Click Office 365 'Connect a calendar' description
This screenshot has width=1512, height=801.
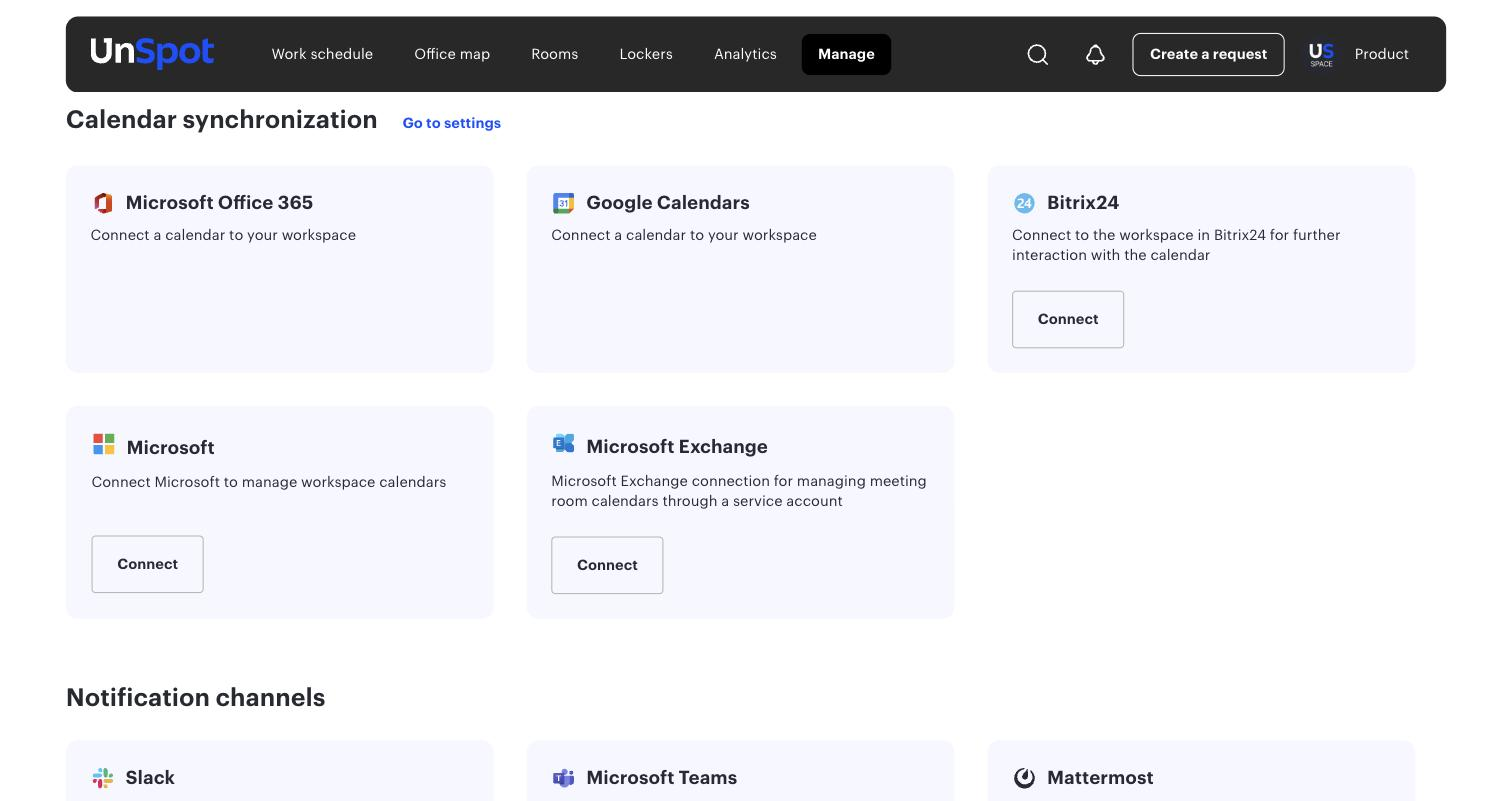pos(223,235)
